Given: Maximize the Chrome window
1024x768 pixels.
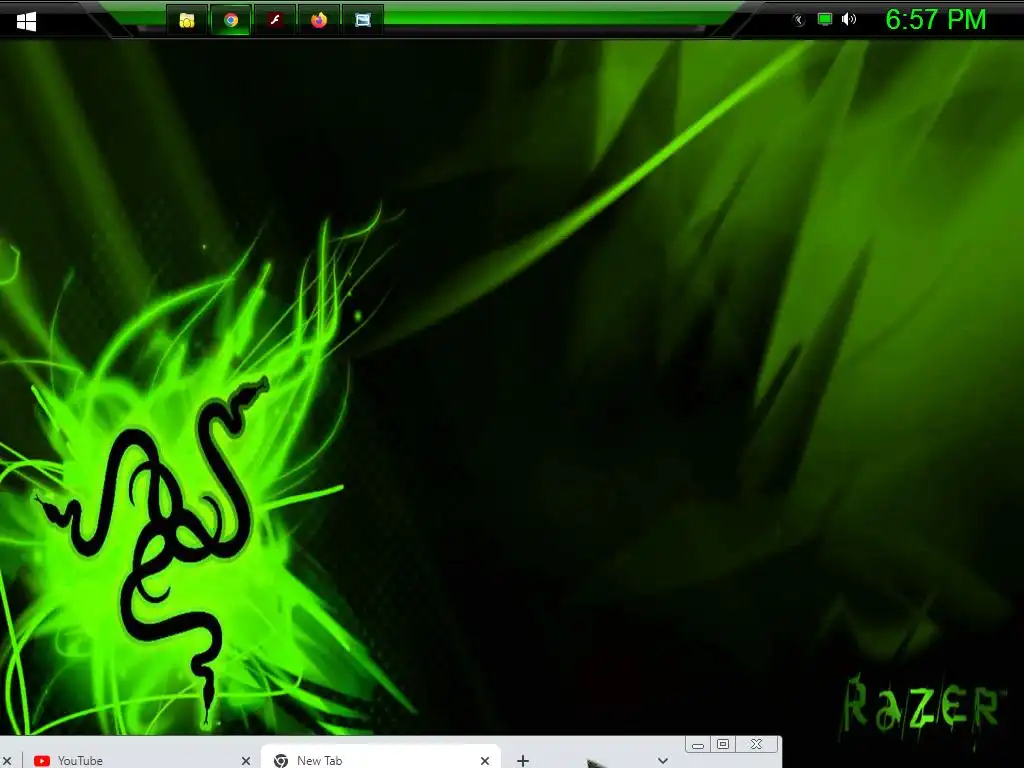Looking at the screenshot, I should tap(723, 744).
